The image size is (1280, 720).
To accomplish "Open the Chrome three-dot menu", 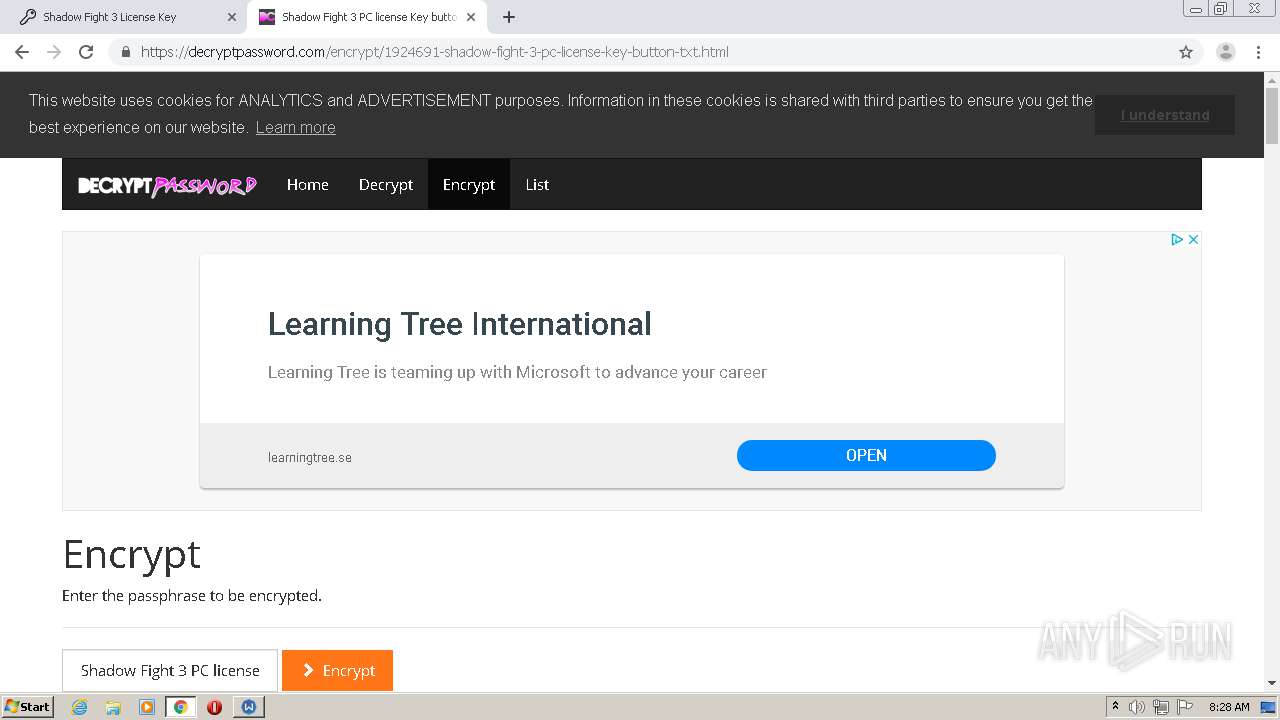I will 1258,52.
